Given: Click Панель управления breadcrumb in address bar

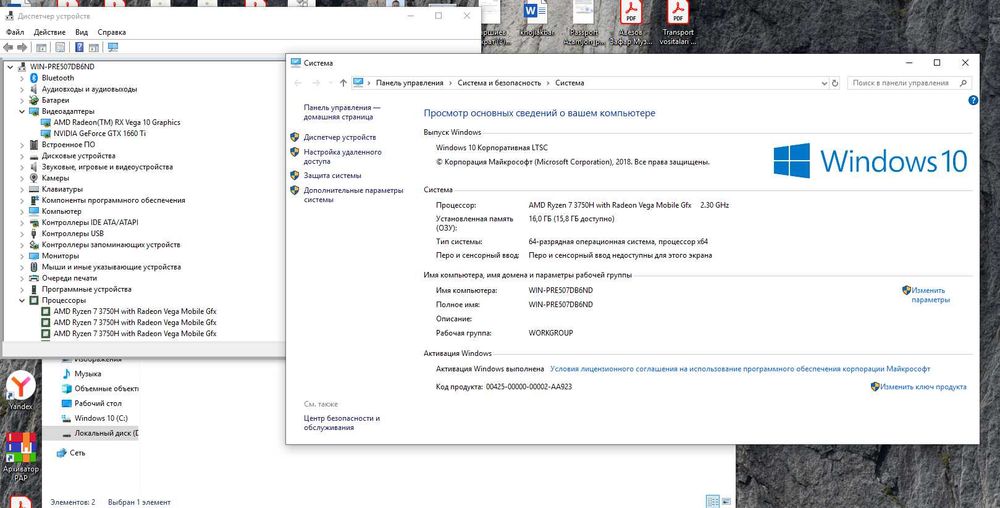Looking at the screenshot, I should [409, 83].
